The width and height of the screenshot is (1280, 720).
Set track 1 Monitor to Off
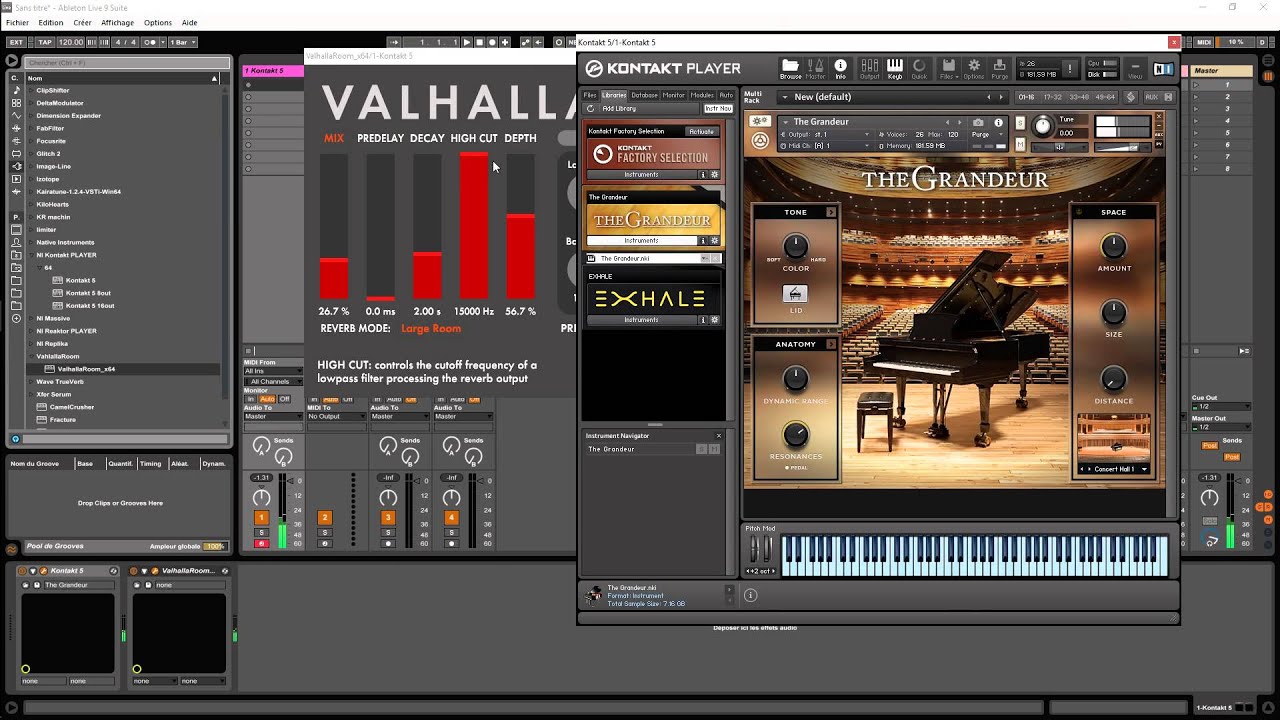[x=285, y=399]
